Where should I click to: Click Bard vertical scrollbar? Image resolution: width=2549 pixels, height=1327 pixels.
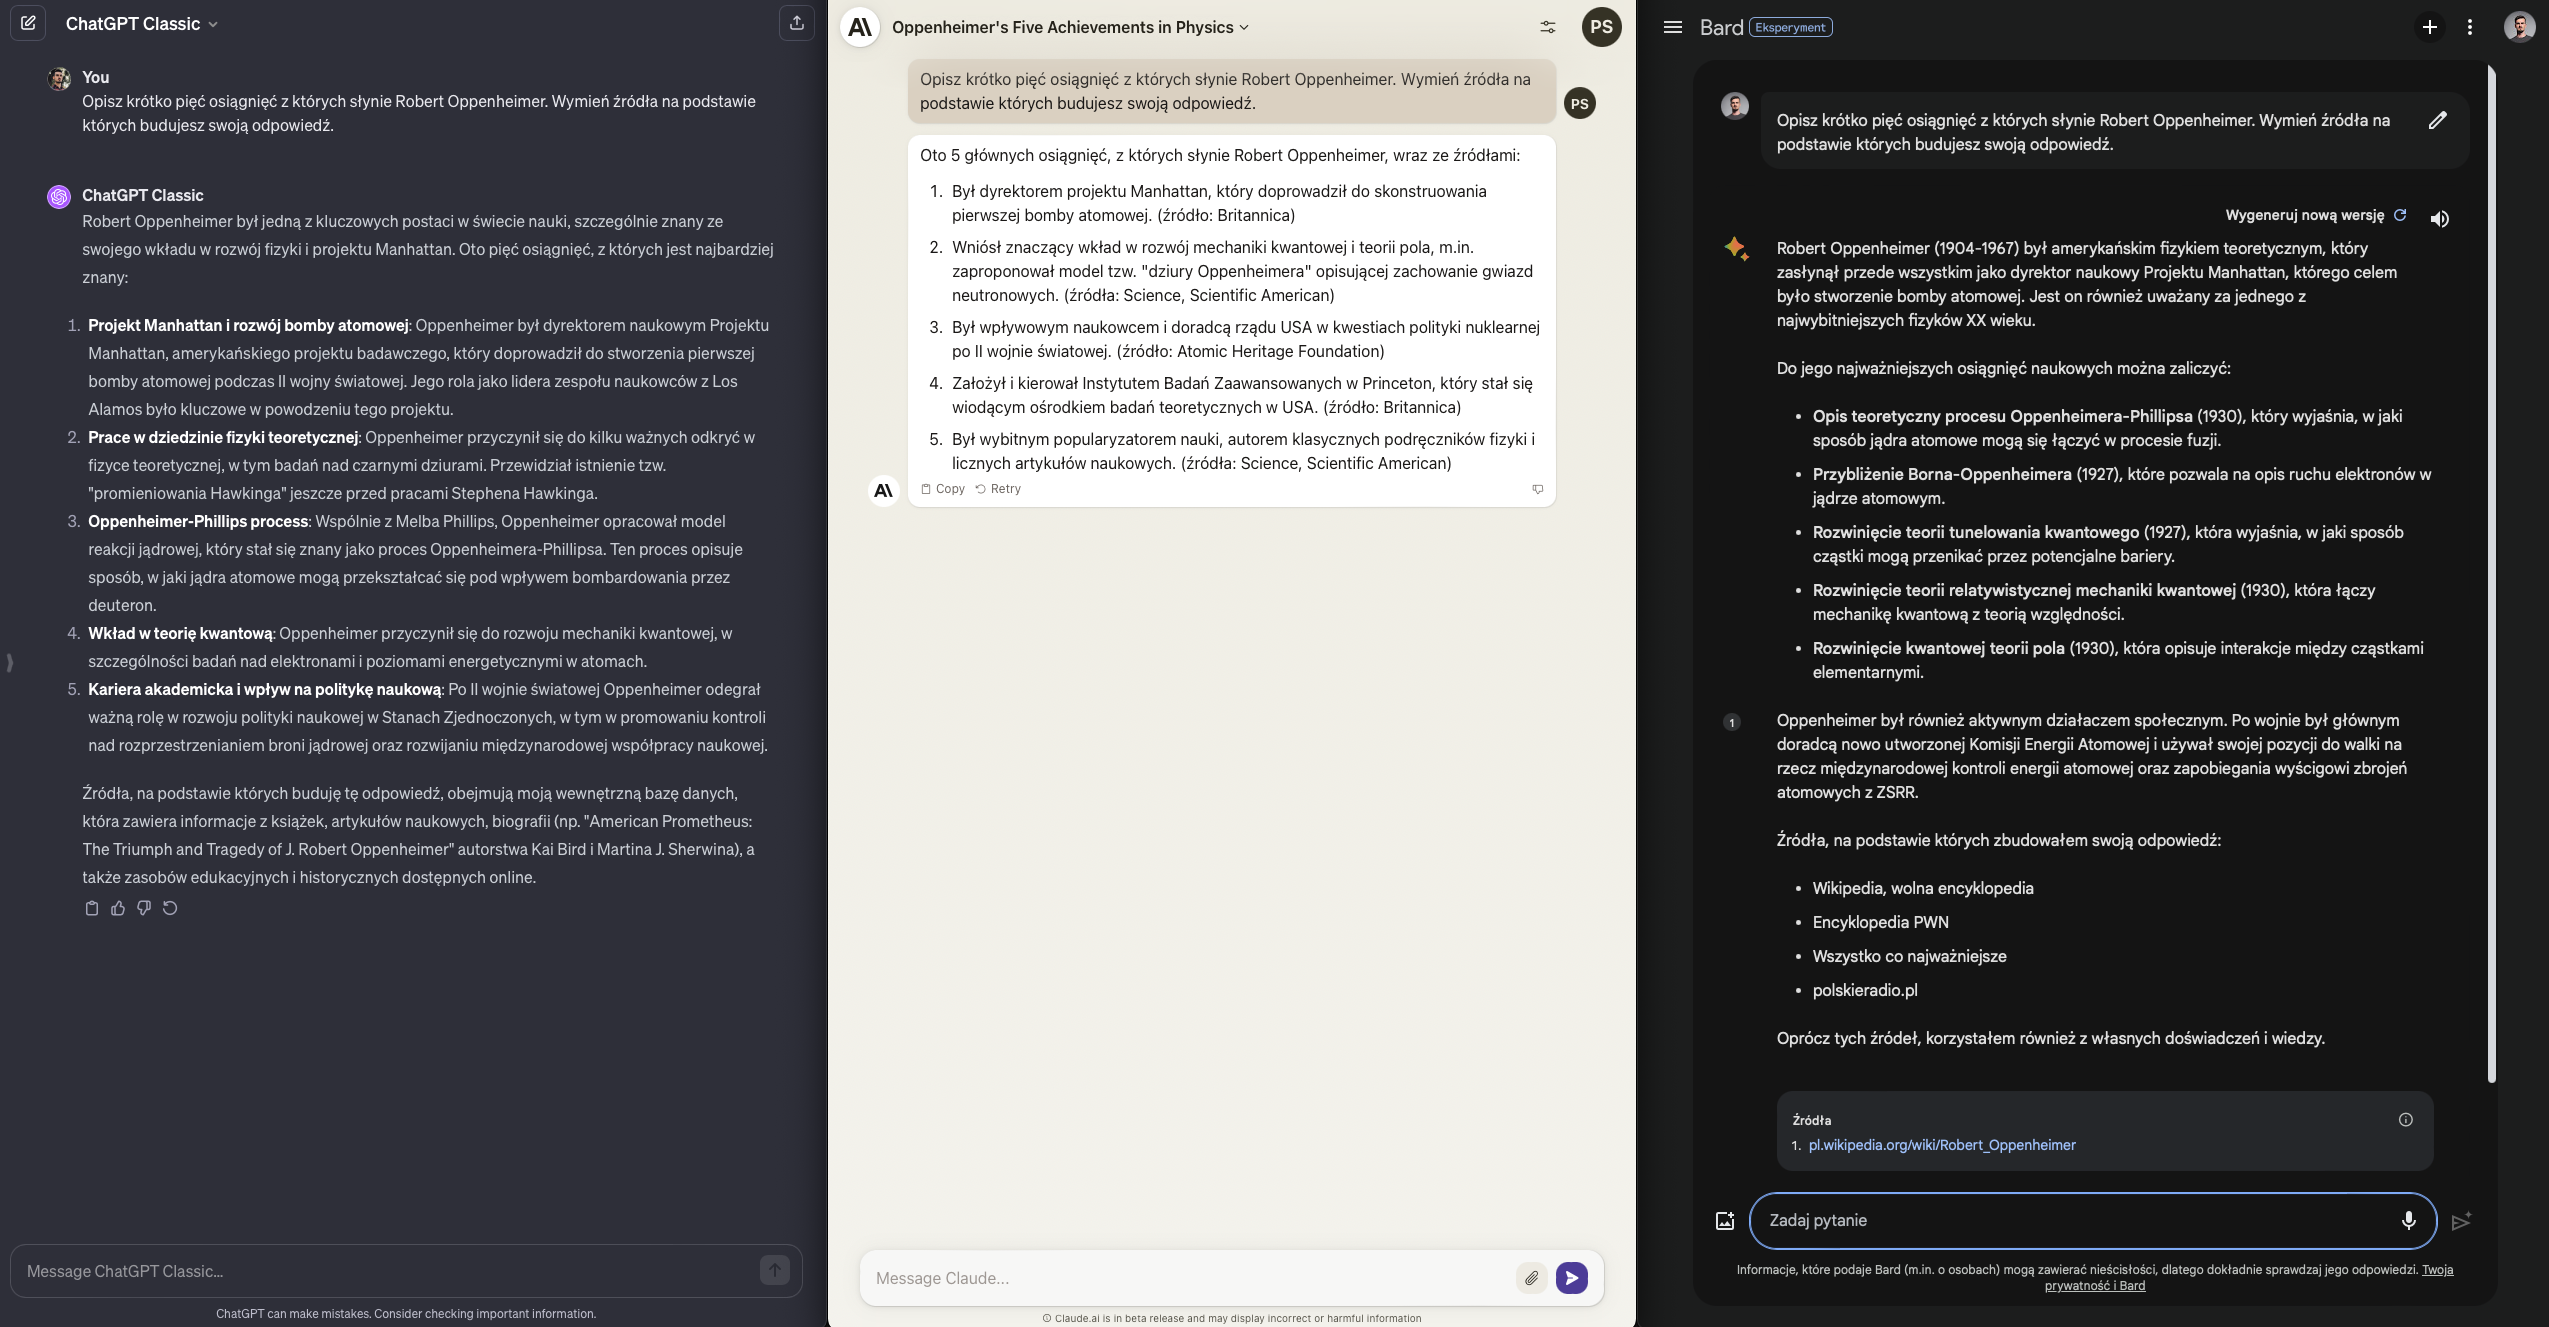pyautogui.click(x=2491, y=572)
